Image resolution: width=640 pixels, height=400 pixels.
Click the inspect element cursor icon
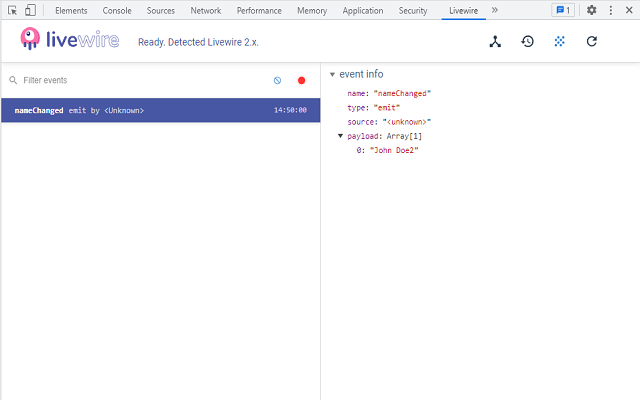(x=12, y=10)
